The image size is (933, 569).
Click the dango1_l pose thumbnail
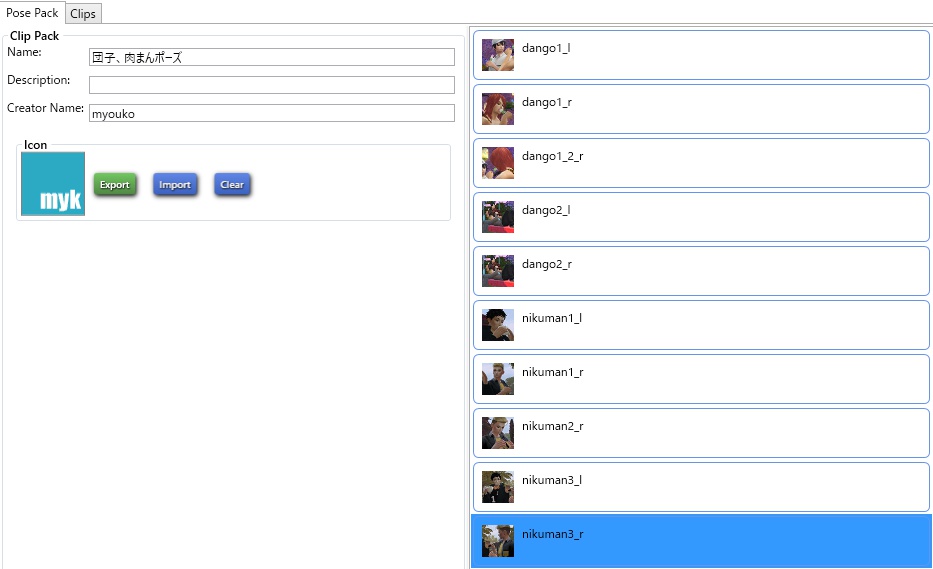point(497,55)
